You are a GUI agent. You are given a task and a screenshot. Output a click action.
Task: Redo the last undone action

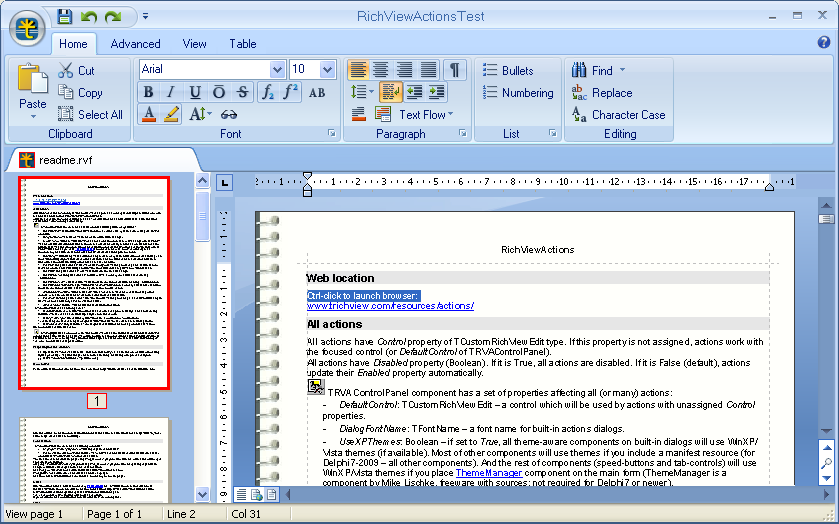click(113, 17)
